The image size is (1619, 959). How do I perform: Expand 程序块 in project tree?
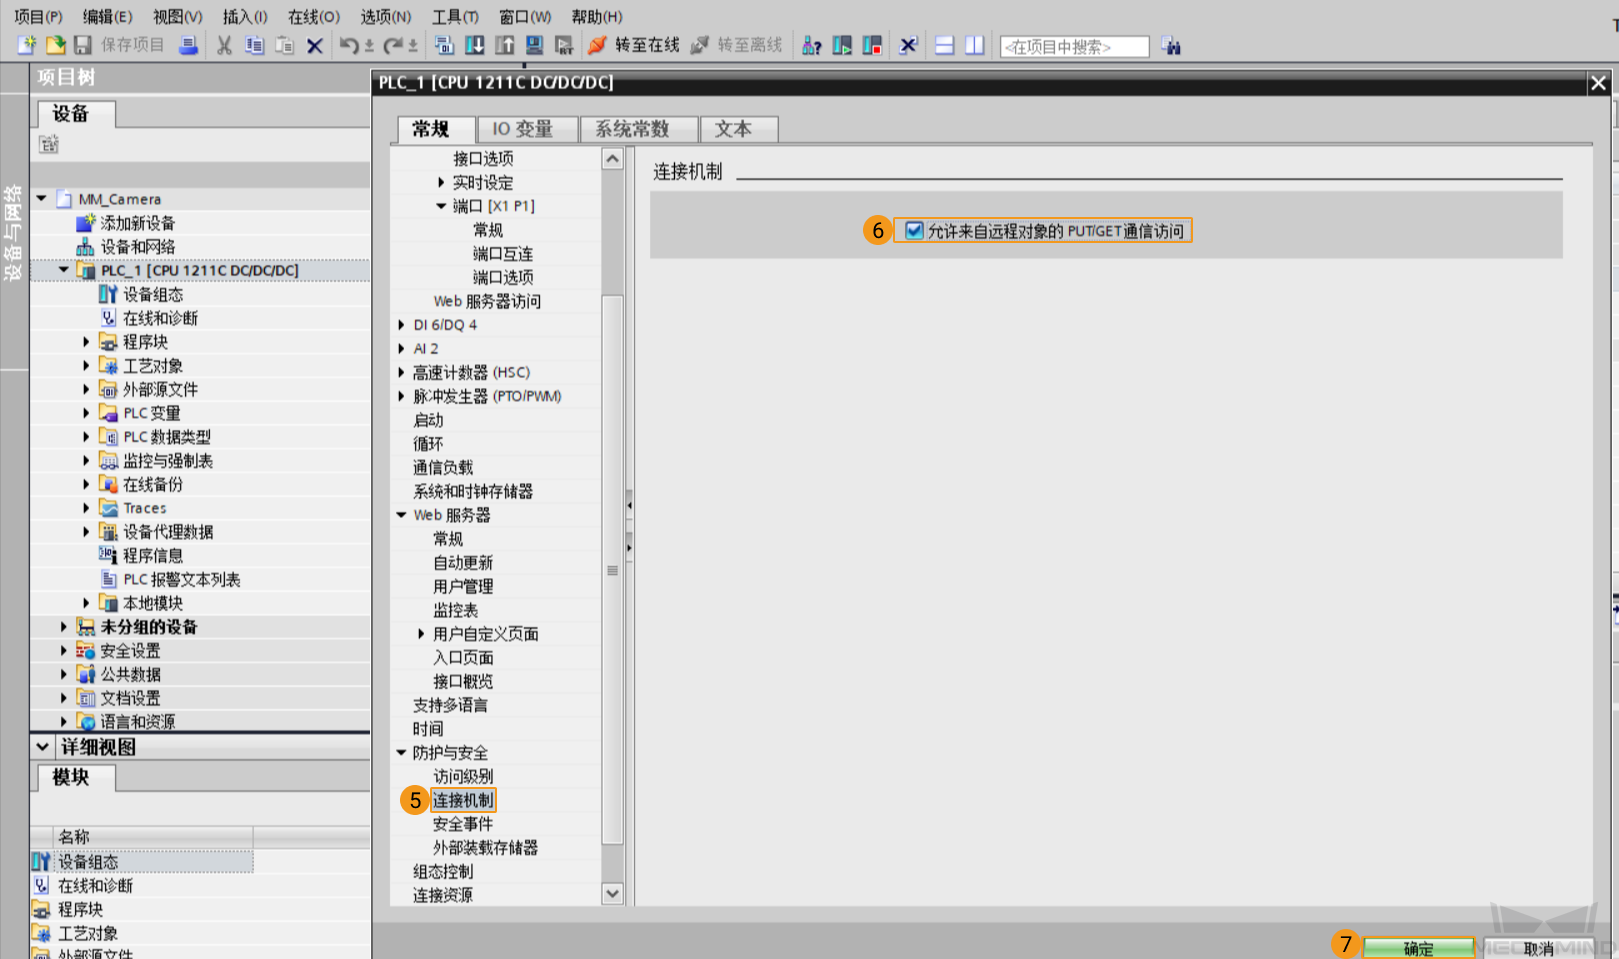[86, 342]
